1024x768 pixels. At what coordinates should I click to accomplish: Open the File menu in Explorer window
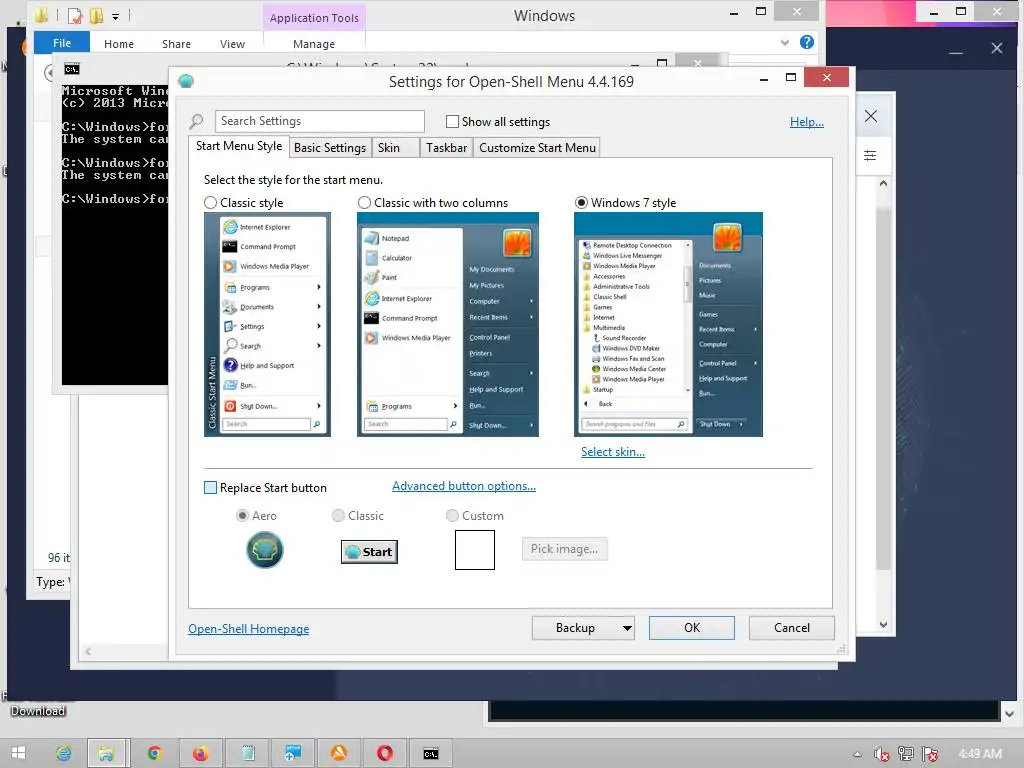pos(62,42)
